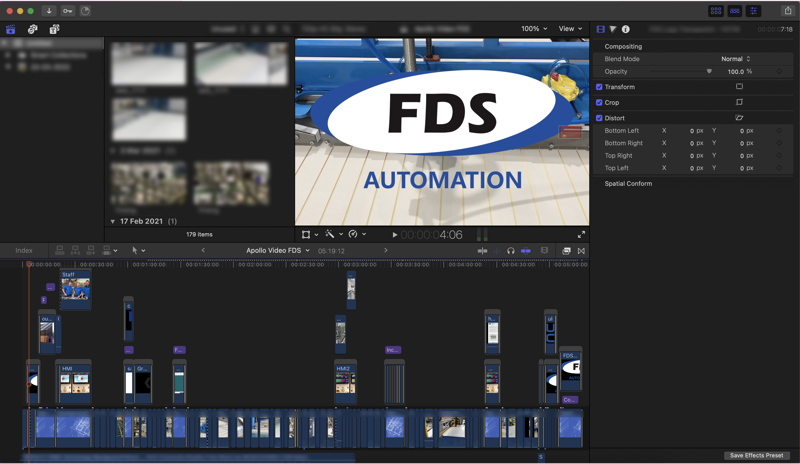Open the Blend Mode Normal popup
The height and width of the screenshot is (464, 800).
(735, 59)
